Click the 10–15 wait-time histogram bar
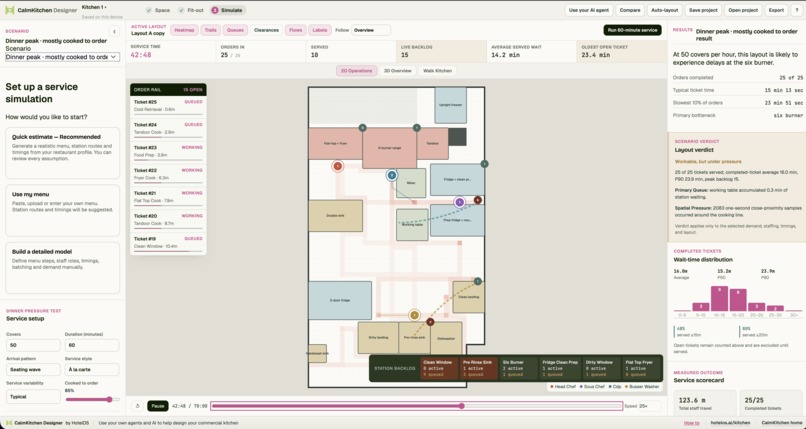This screenshot has width=806, height=429. pyautogui.click(x=719, y=299)
